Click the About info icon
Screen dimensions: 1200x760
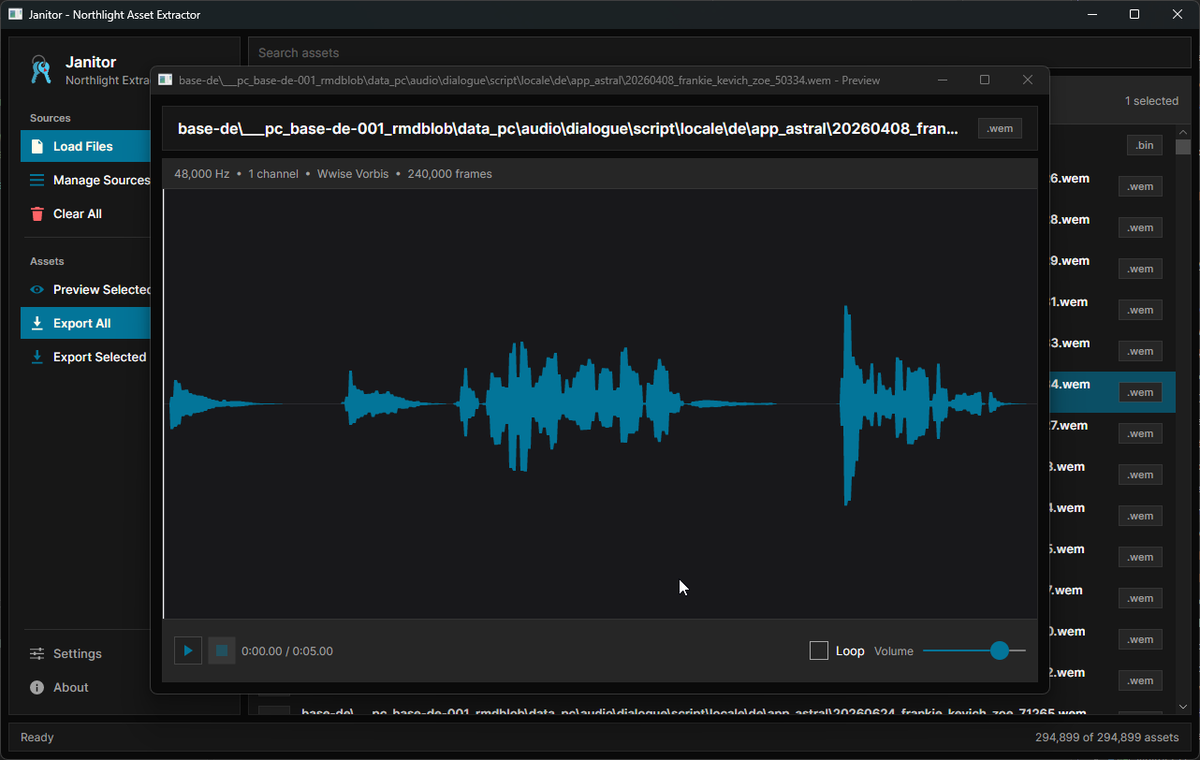pyautogui.click(x=37, y=688)
